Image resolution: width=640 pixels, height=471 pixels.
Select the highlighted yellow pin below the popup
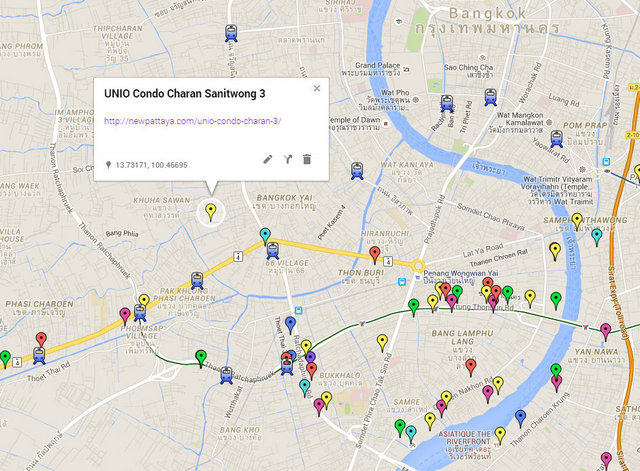[x=210, y=212]
